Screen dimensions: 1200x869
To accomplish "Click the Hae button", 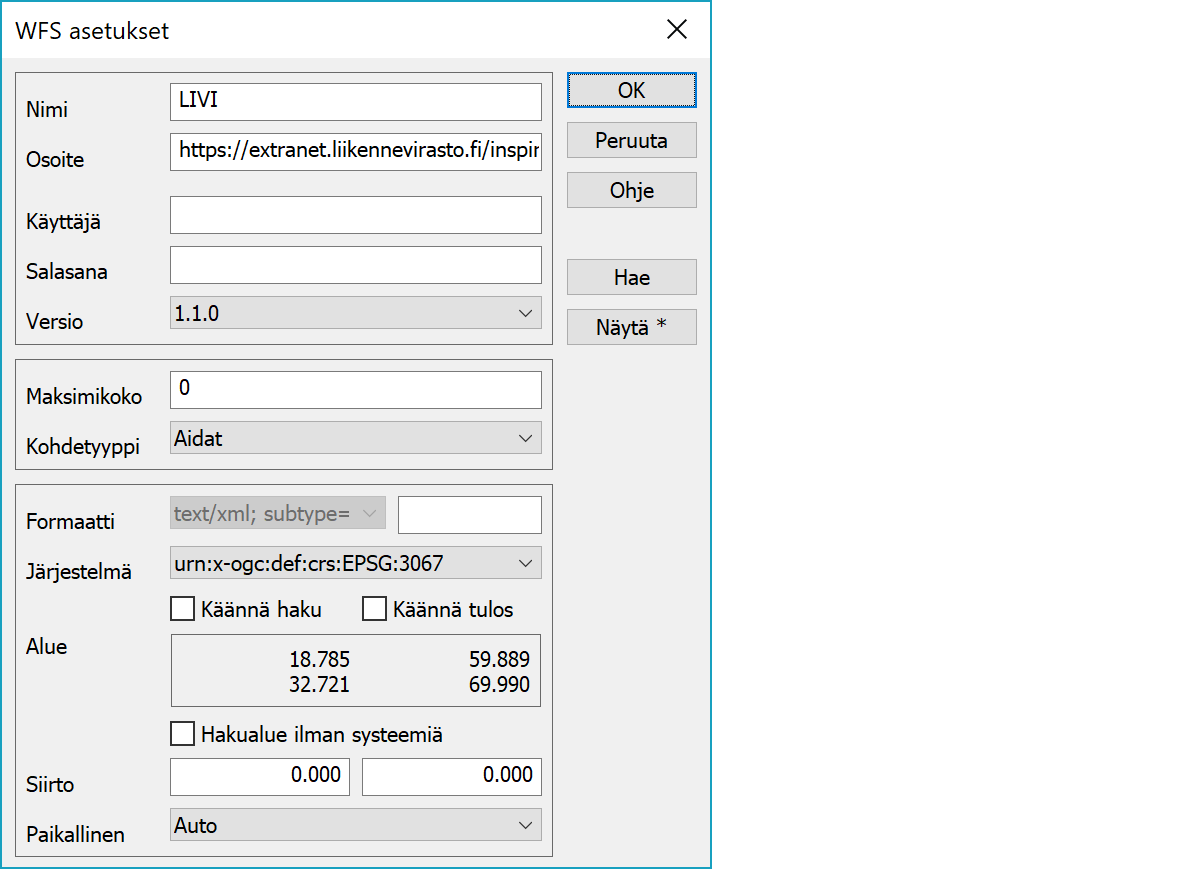I will 631,278.
